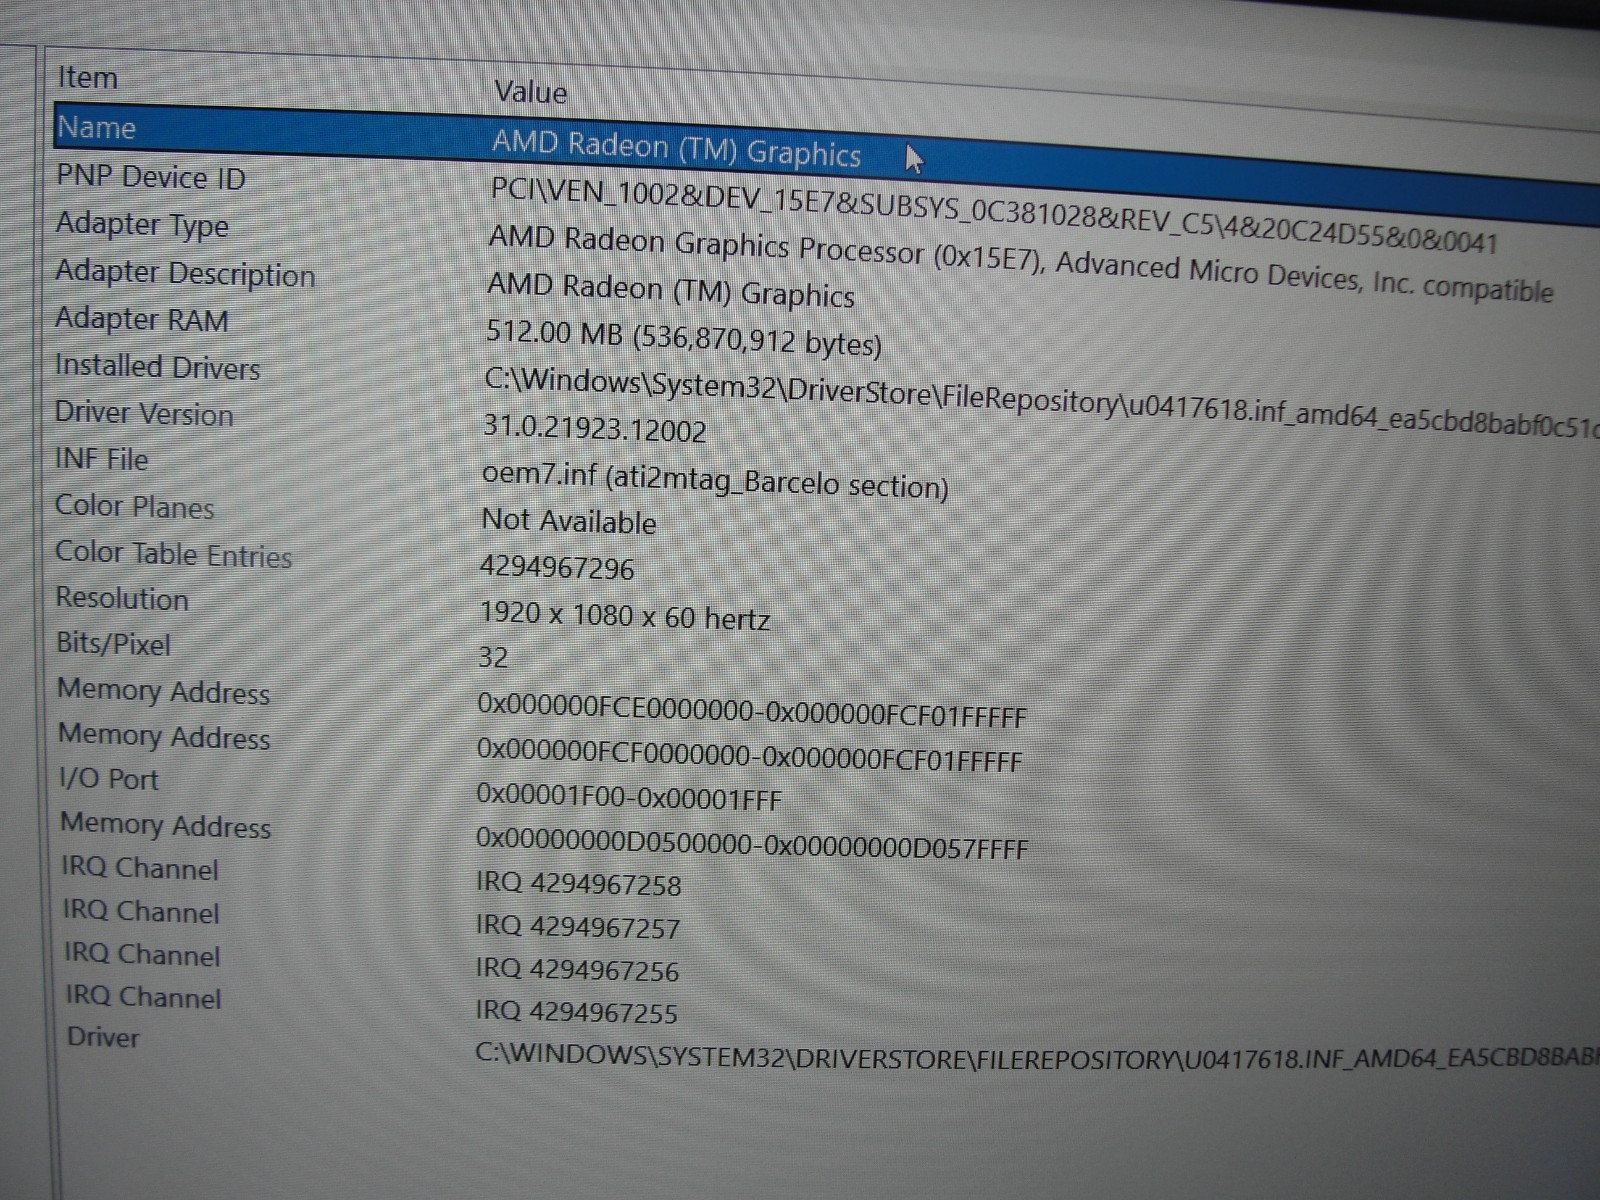Viewport: 1600px width, 1200px height.
Task: Select the Adapter Type row label
Action: tap(142, 224)
